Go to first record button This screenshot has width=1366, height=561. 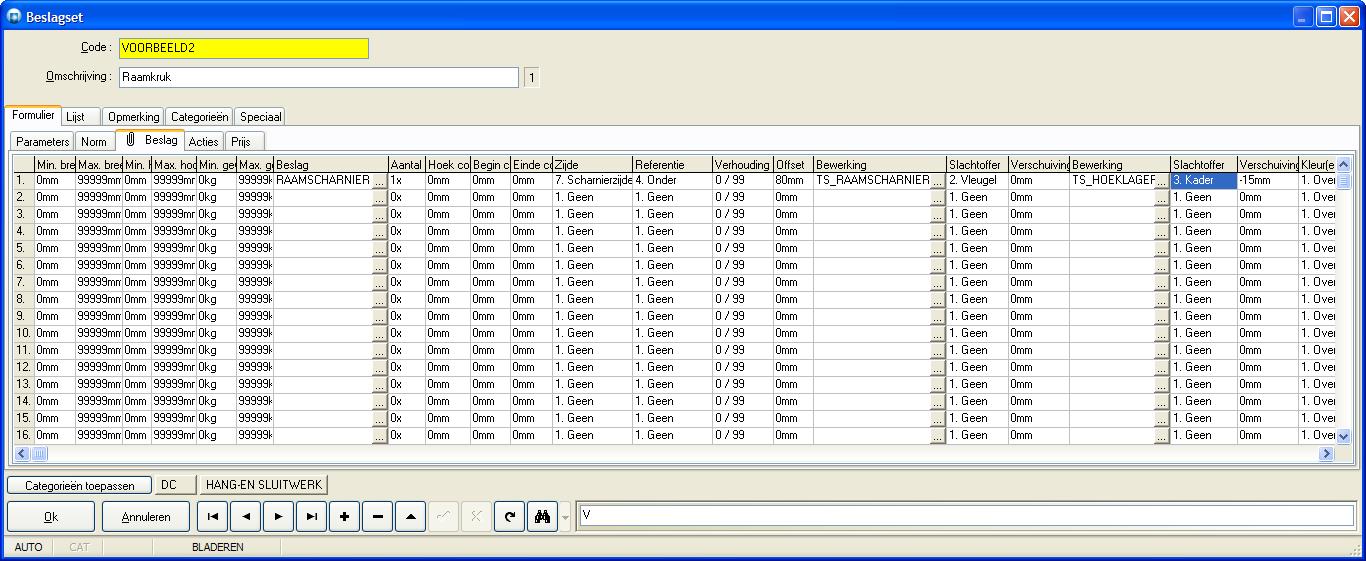212,517
